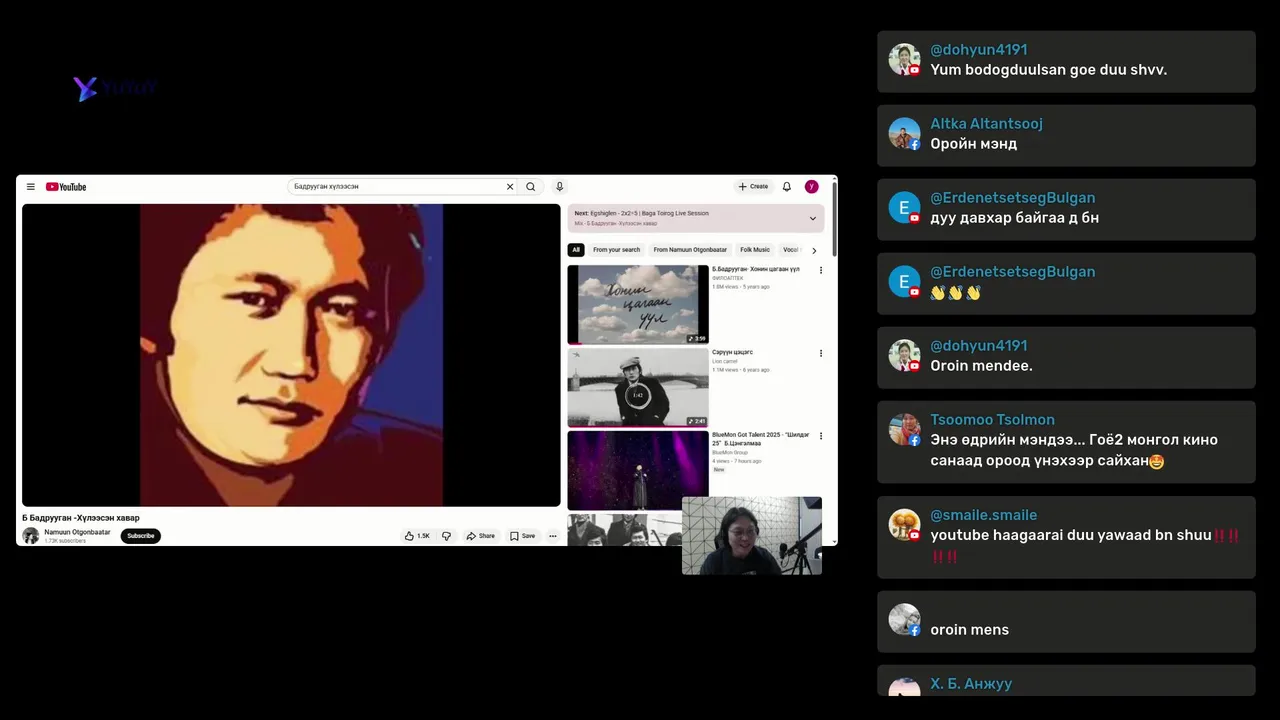Expand the Next: Egshiglen mix panel

pyautogui.click(x=812, y=218)
